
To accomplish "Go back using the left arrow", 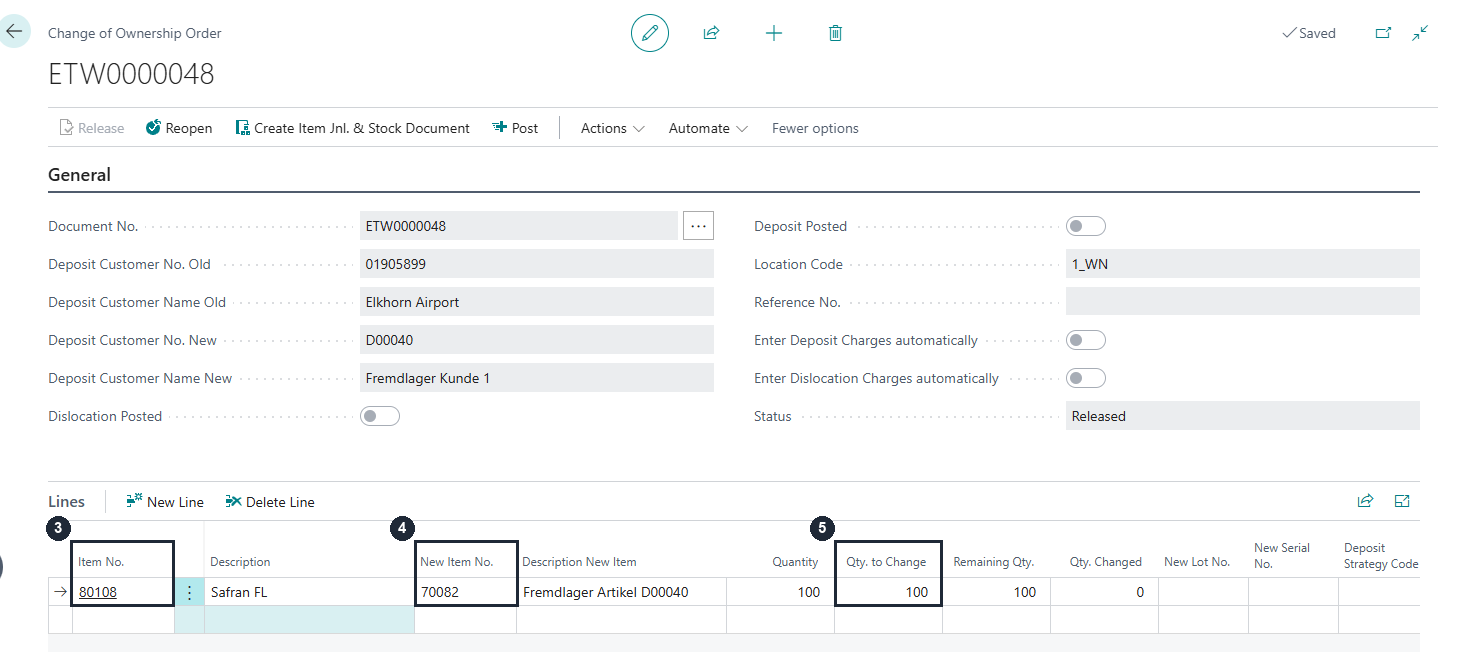I will [14, 31].
